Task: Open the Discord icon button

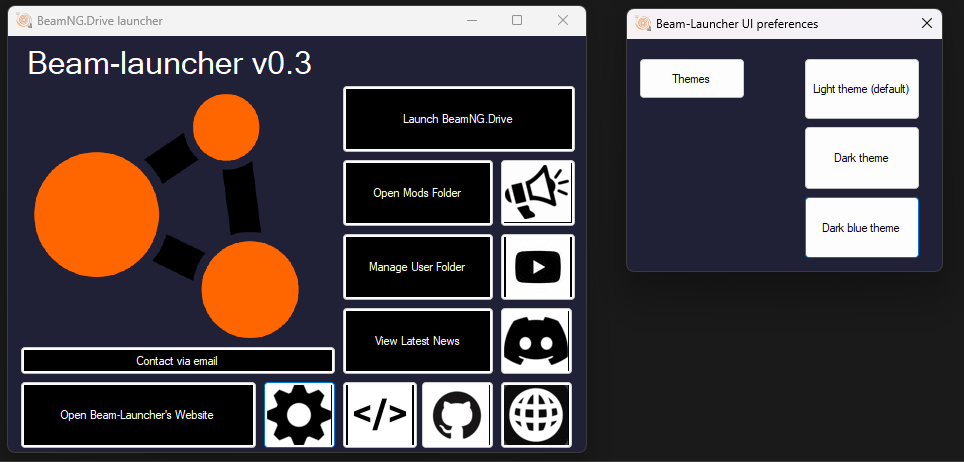Action: click(x=536, y=341)
